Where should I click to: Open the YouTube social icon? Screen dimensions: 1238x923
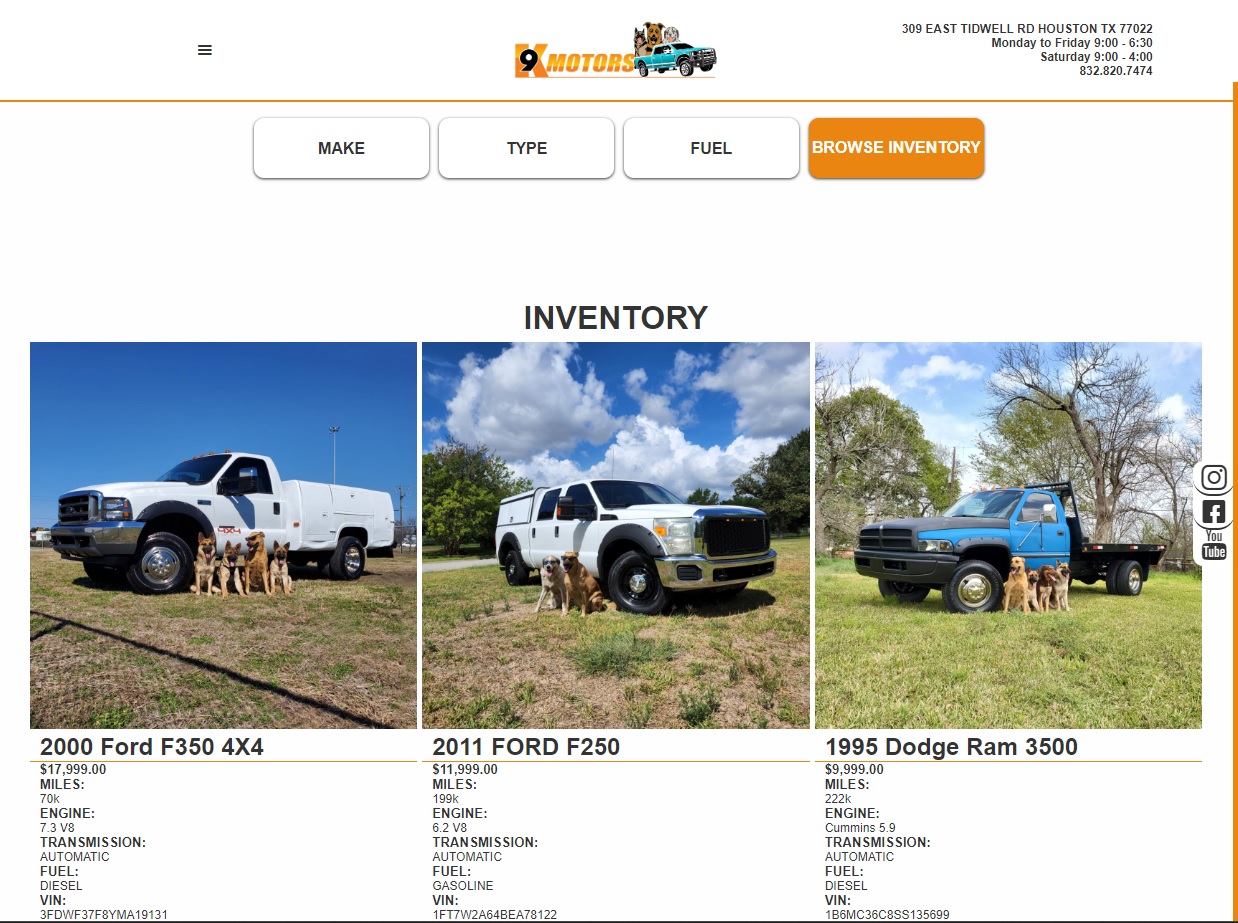(x=1214, y=545)
